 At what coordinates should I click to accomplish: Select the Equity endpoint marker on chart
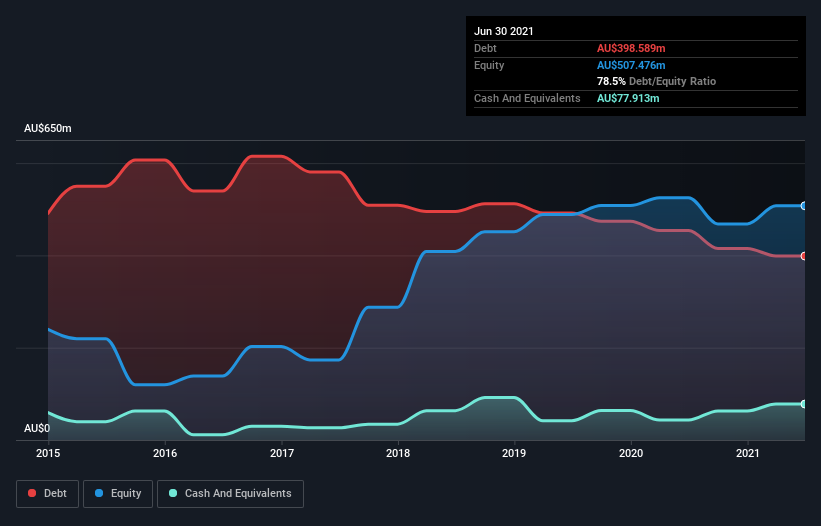click(x=804, y=206)
